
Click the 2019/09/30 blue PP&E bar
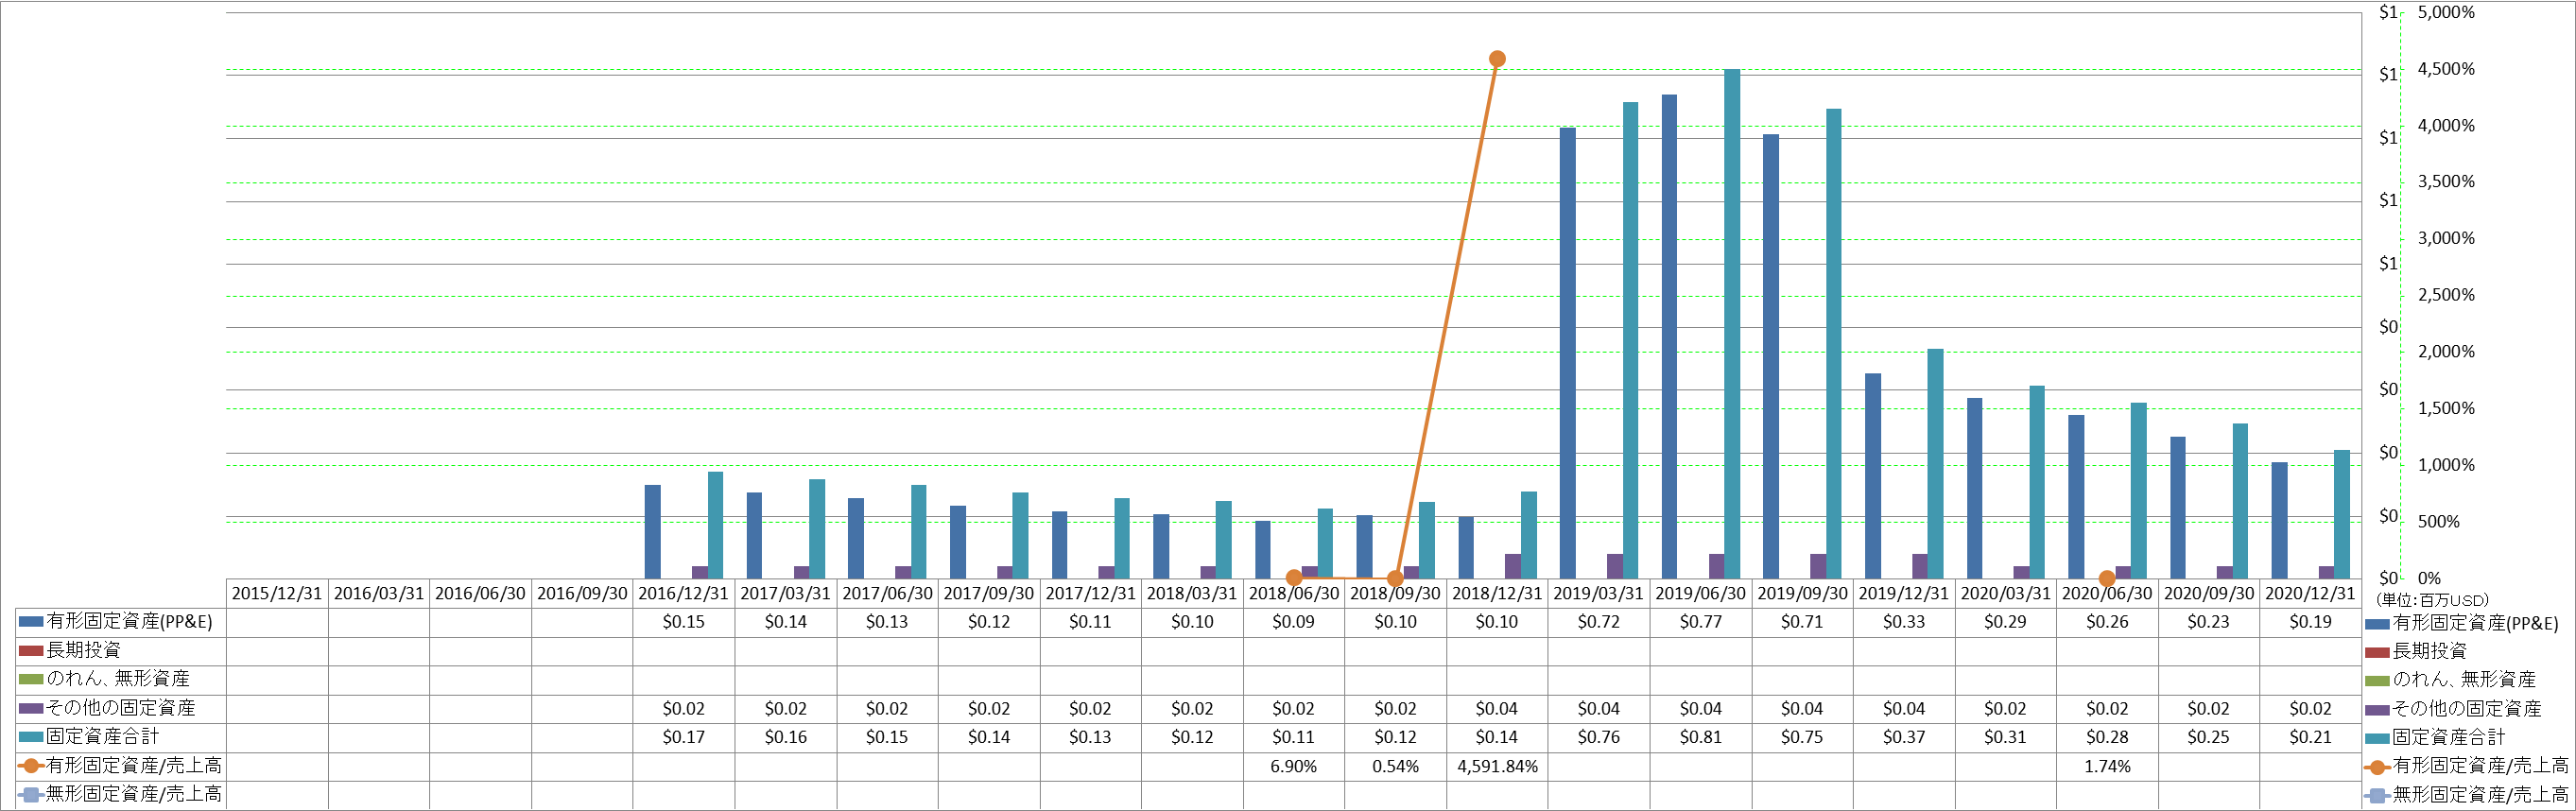tap(1771, 357)
